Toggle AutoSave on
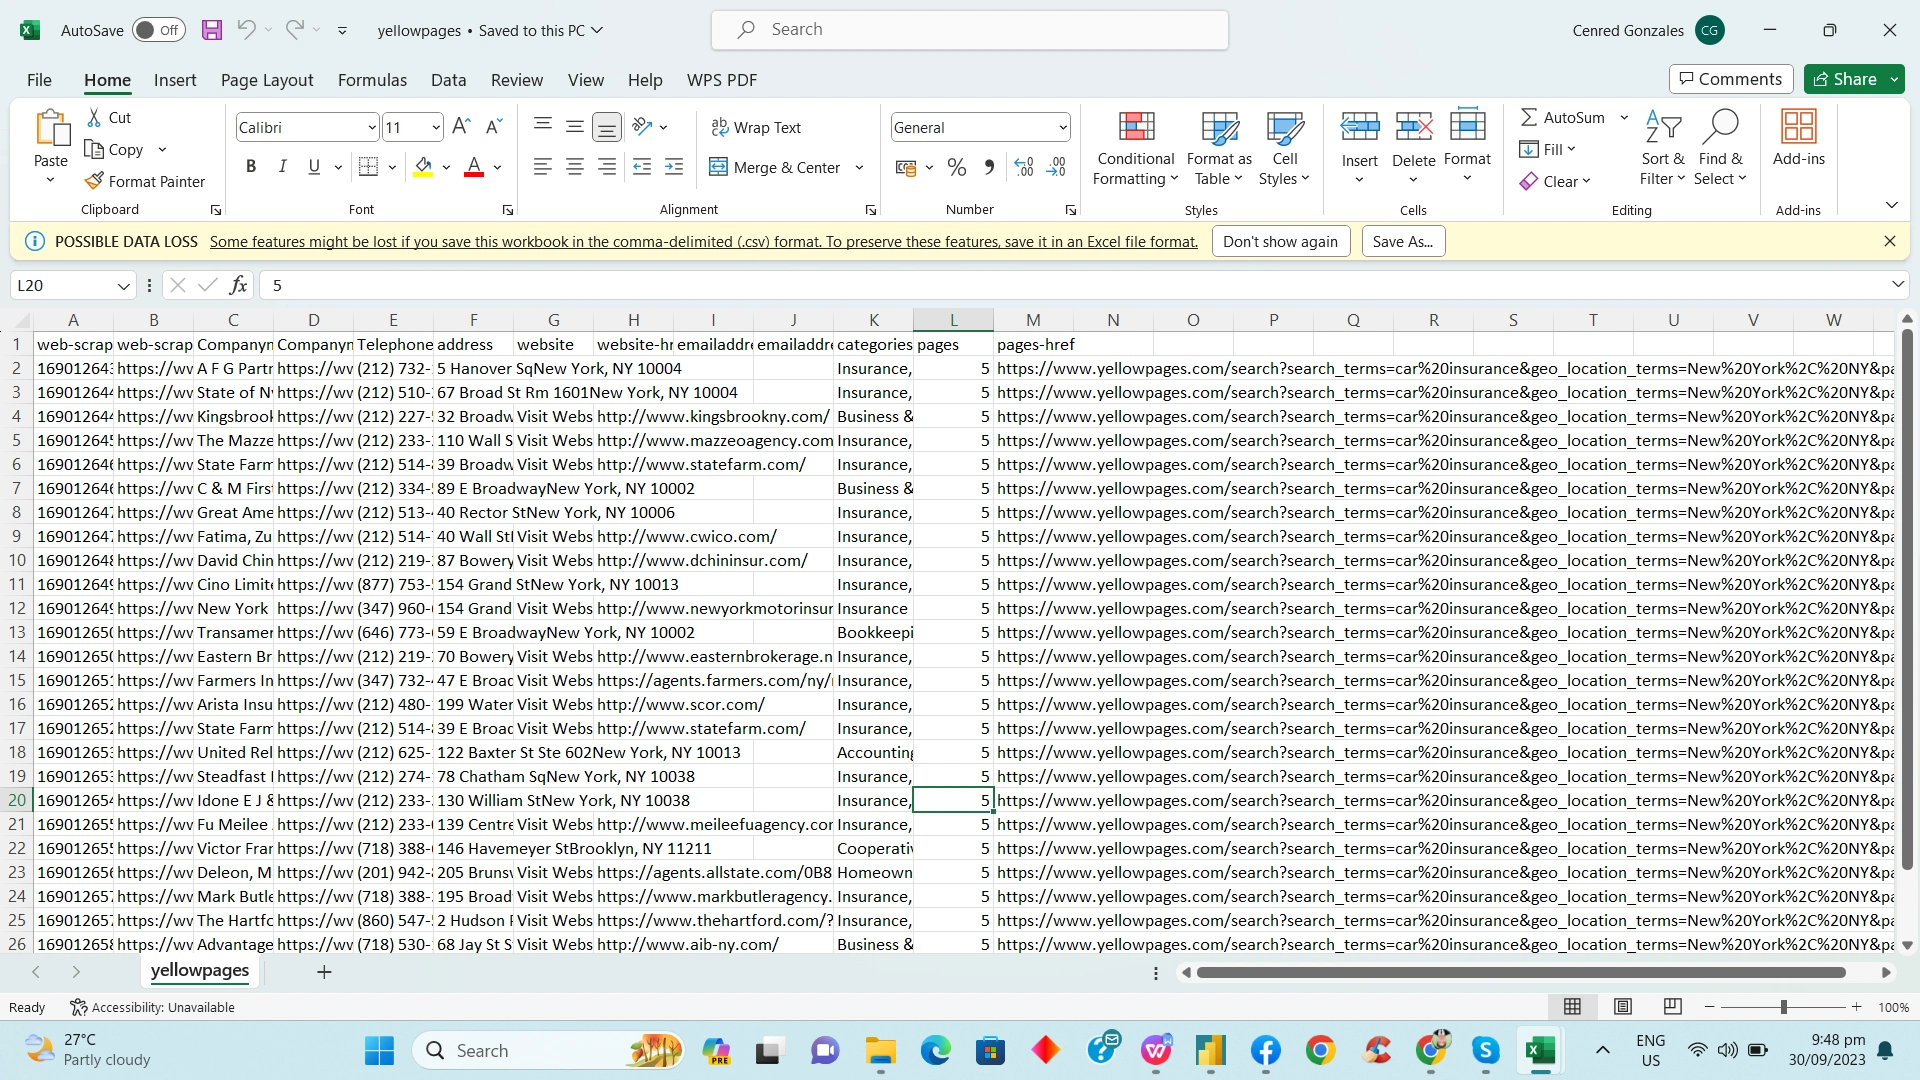The height and width of the screenshot is (1080, 1920). click(x=158, y=30)
